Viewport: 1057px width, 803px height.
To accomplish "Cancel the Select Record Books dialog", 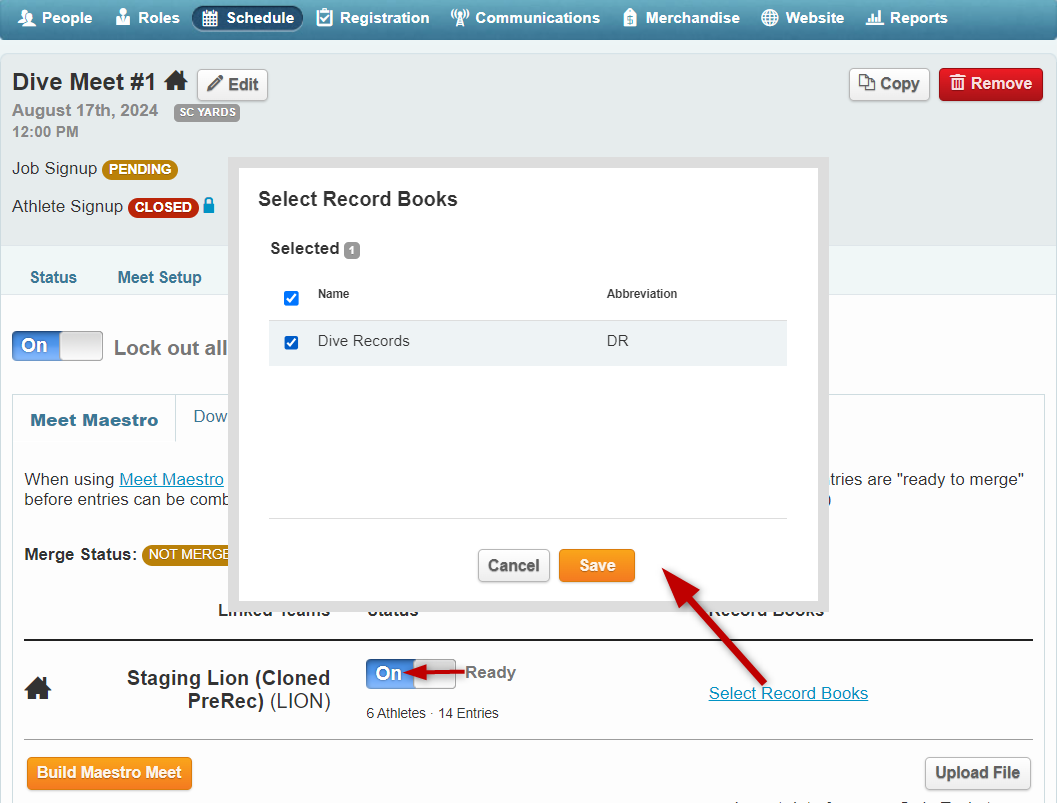I will [x=513, y=565].
